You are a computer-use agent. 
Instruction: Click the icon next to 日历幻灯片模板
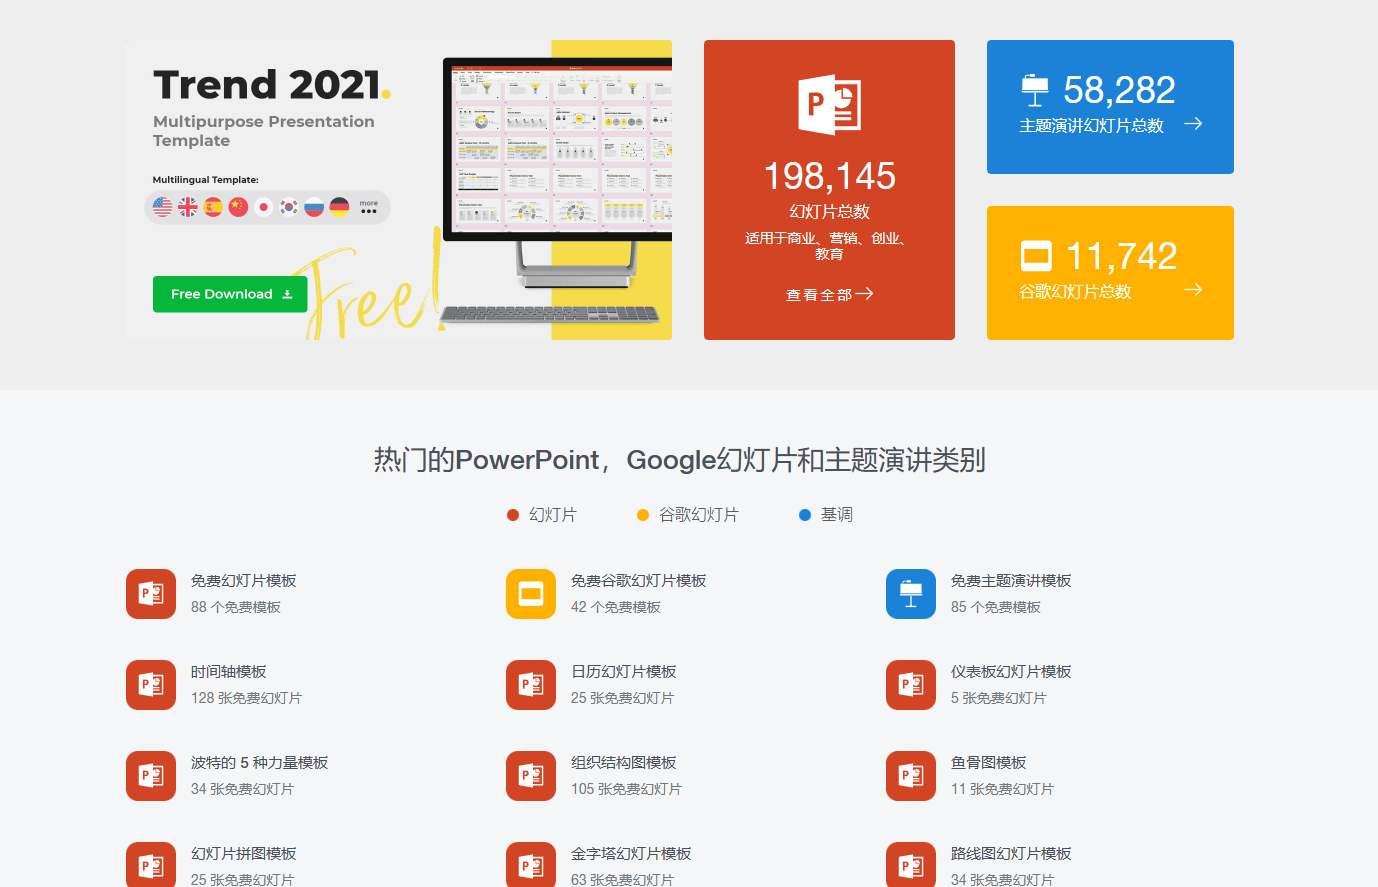[x=531, y=685]
